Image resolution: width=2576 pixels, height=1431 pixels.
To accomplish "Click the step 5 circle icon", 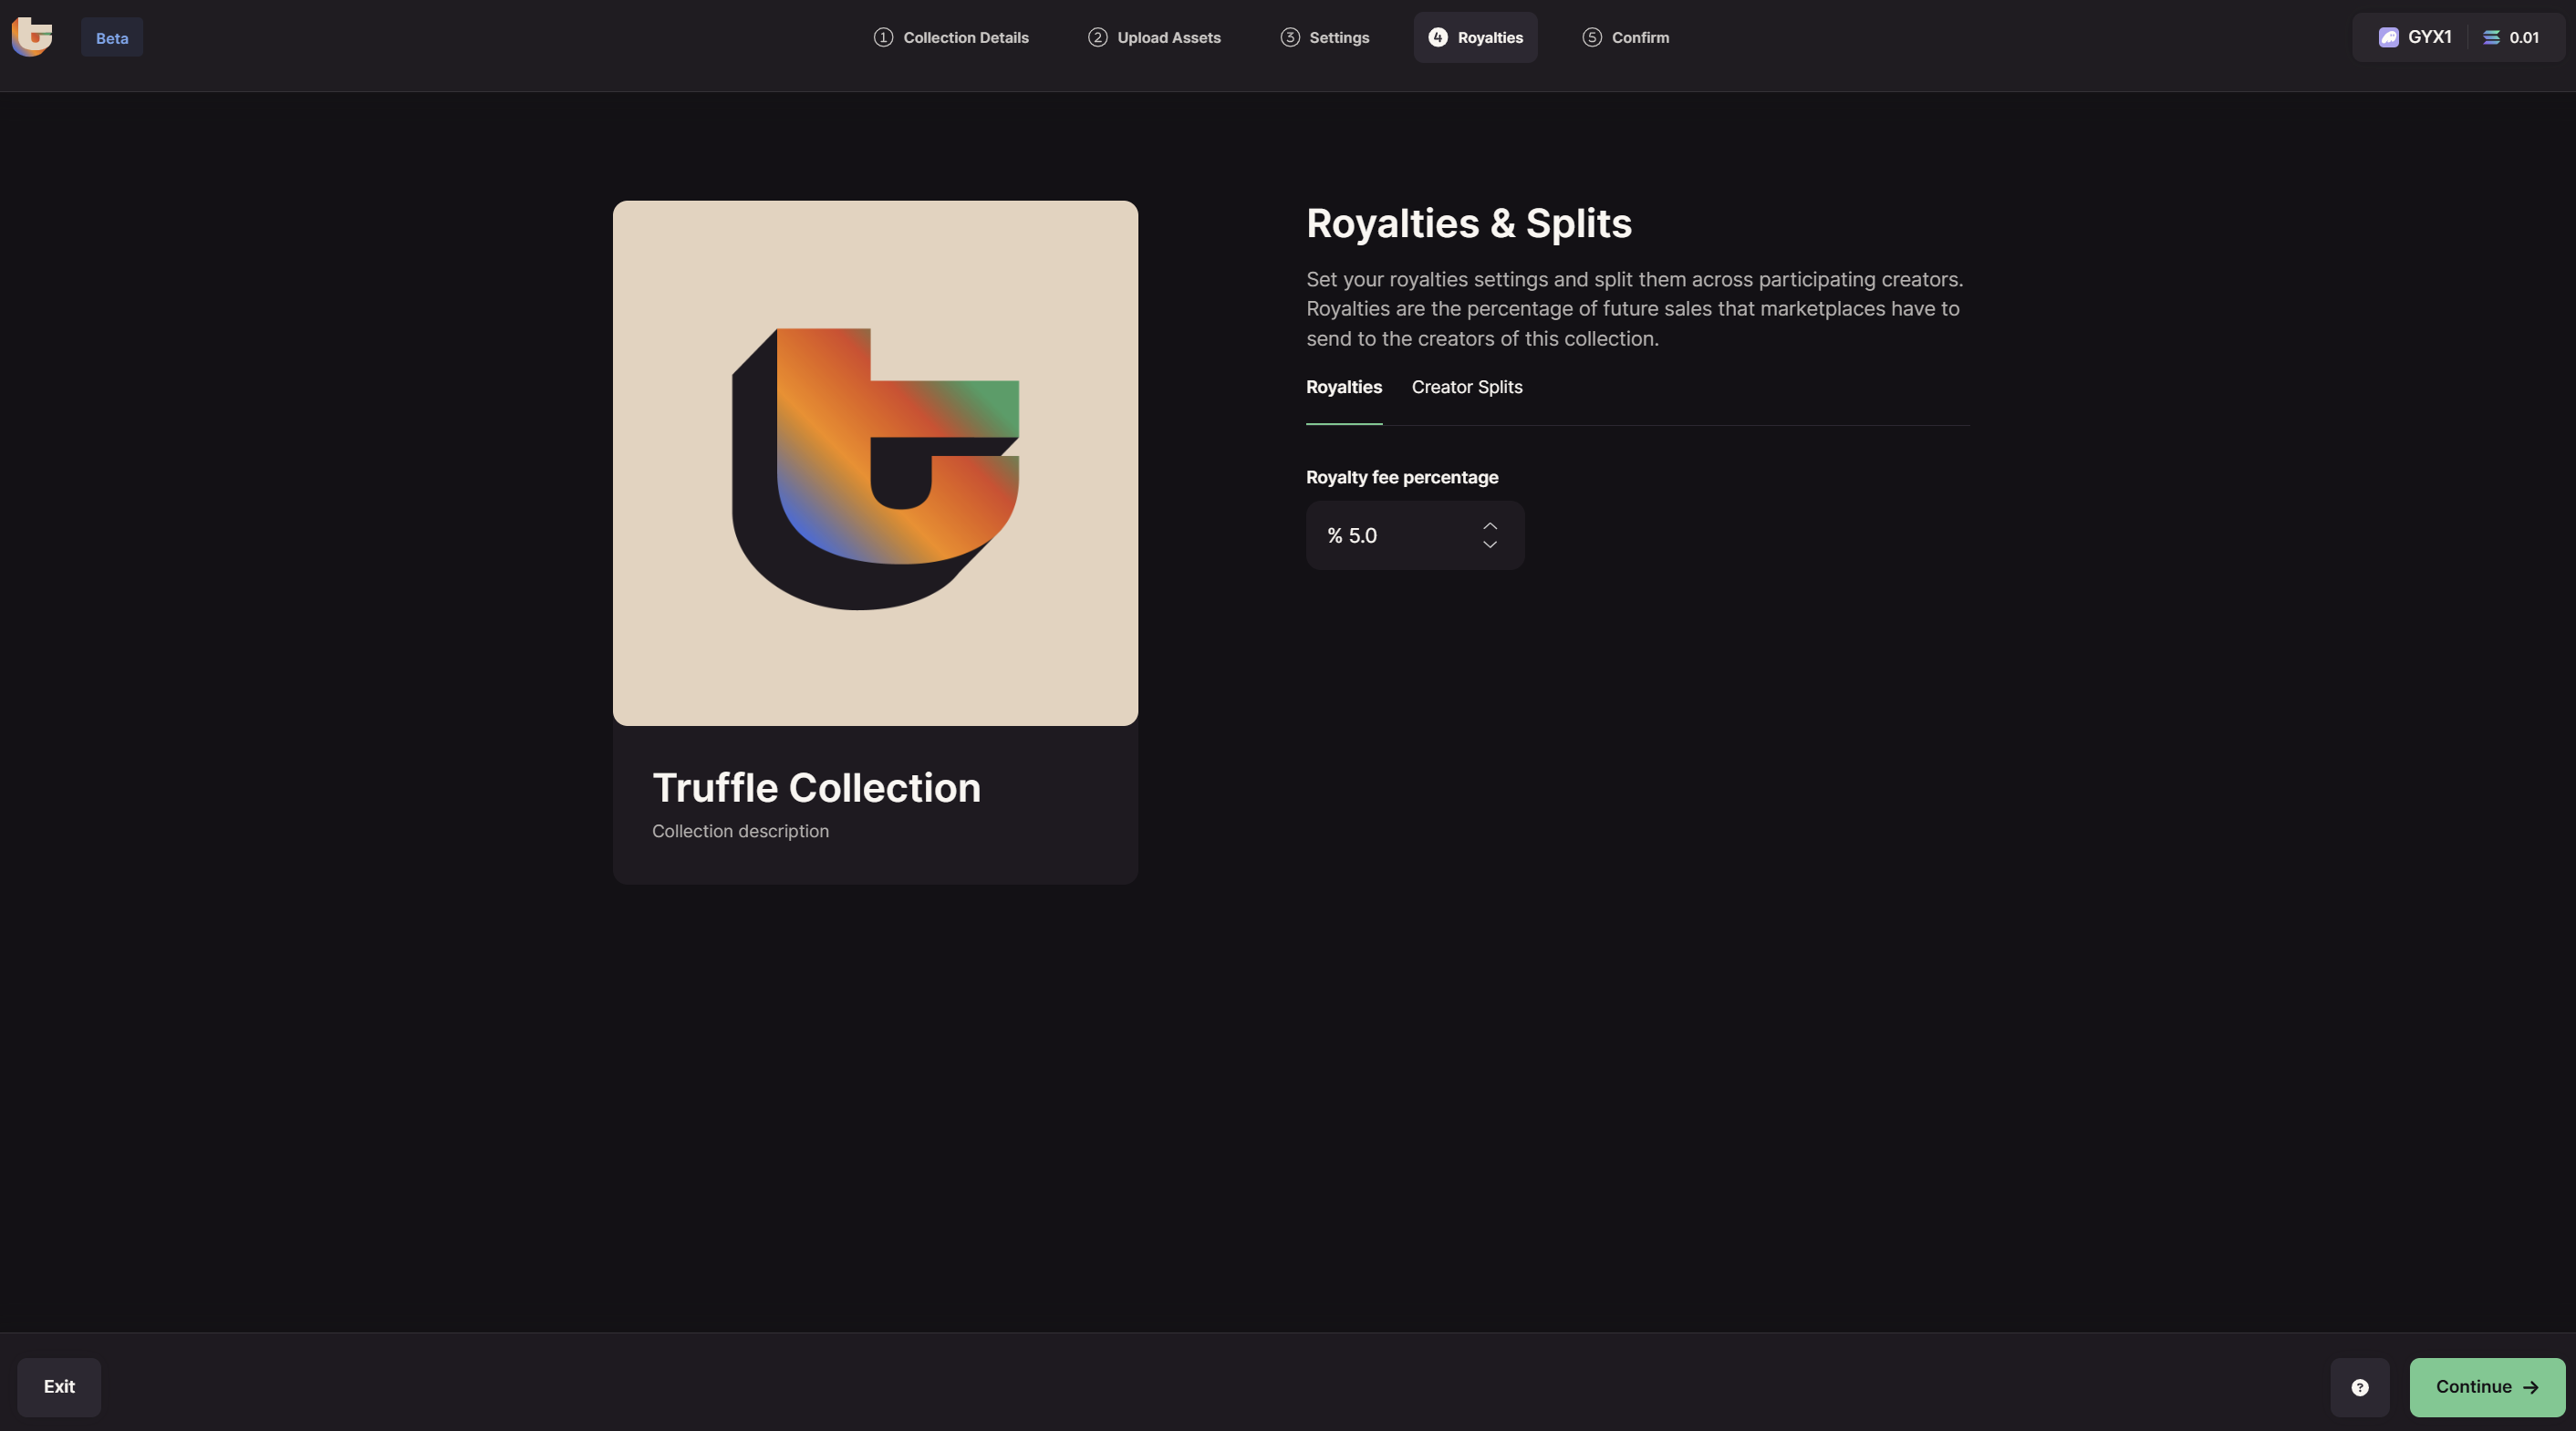I will coord(1592,37).
